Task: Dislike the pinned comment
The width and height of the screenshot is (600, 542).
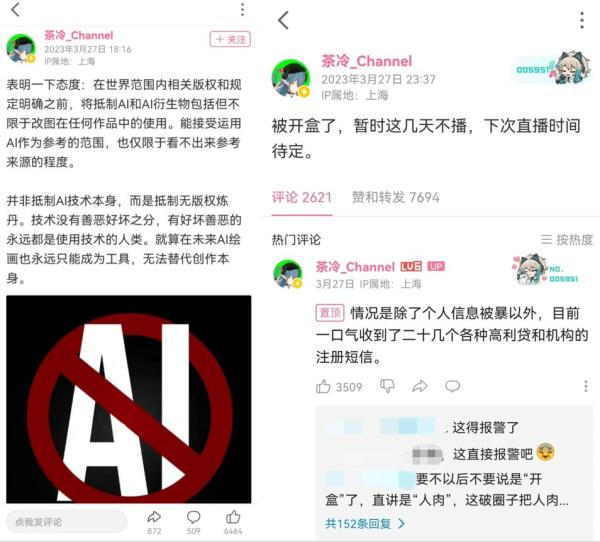Action: click(387, 386)
